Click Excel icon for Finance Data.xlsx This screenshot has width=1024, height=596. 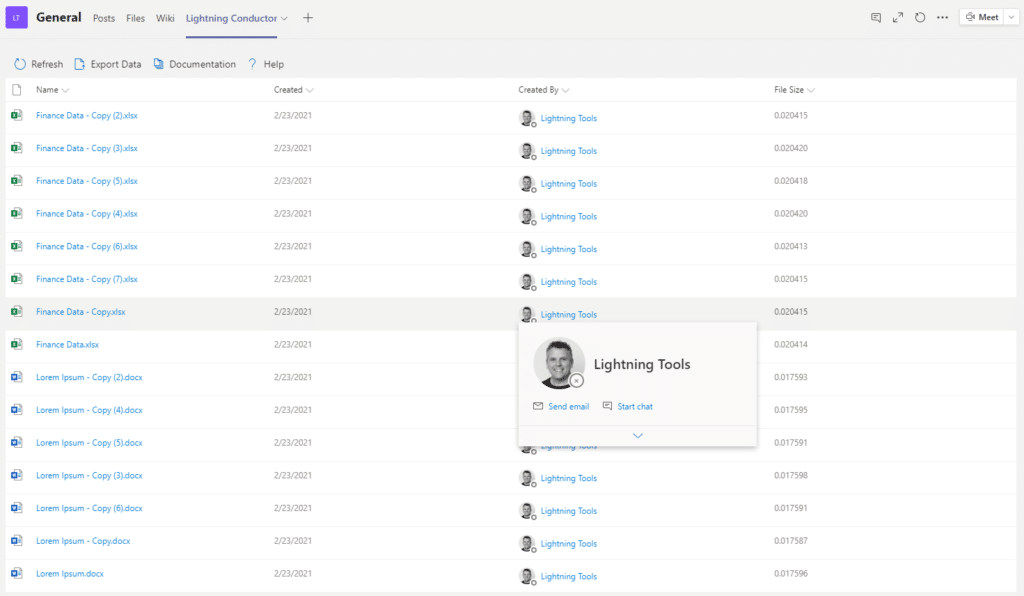[x=16, y=344]
